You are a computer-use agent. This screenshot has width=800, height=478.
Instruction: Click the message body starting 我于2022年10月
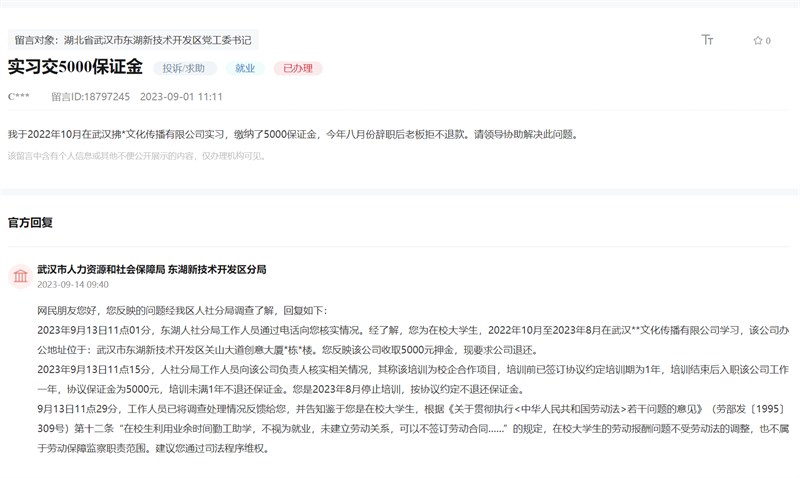(x=293, y=135)
